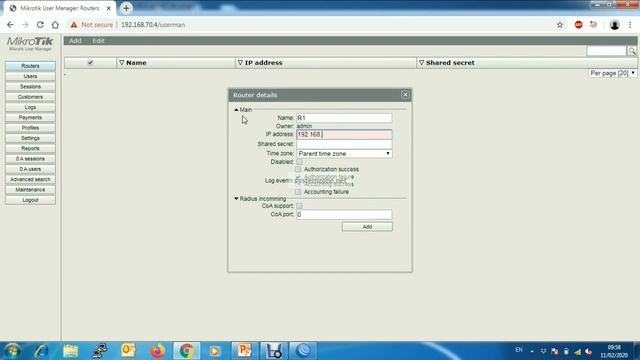
Task: Open the Reports section
Action: tap(30, 149)
